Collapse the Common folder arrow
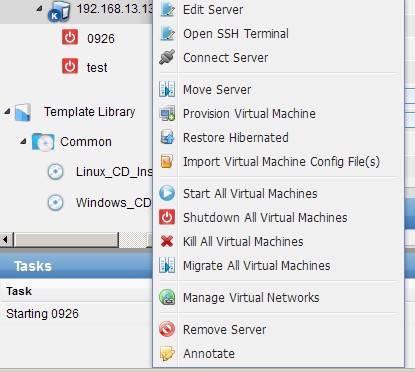 pyautogui.click(x=23, y=142)
